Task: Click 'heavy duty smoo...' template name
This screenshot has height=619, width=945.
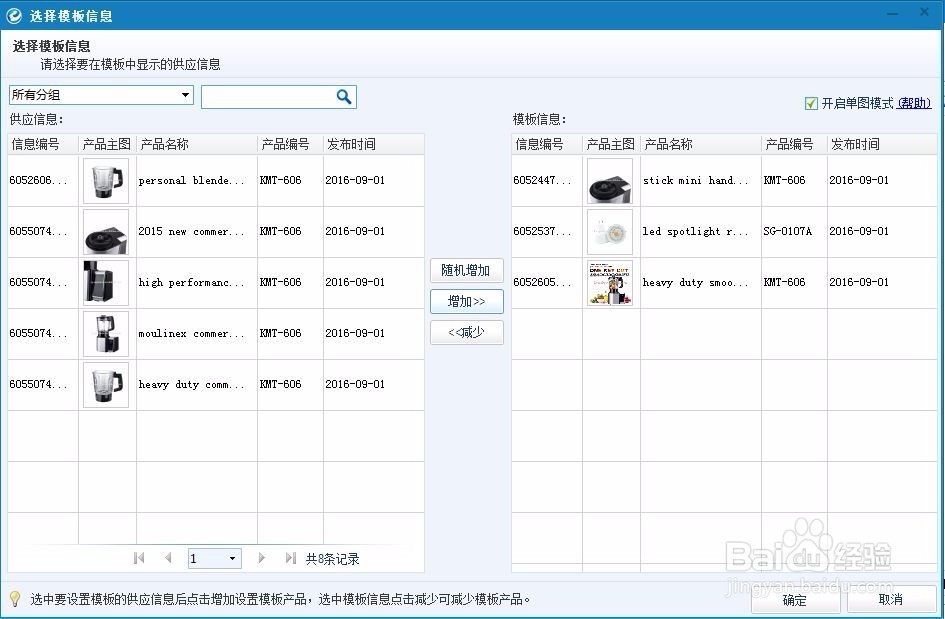Action: coord(695,282)
